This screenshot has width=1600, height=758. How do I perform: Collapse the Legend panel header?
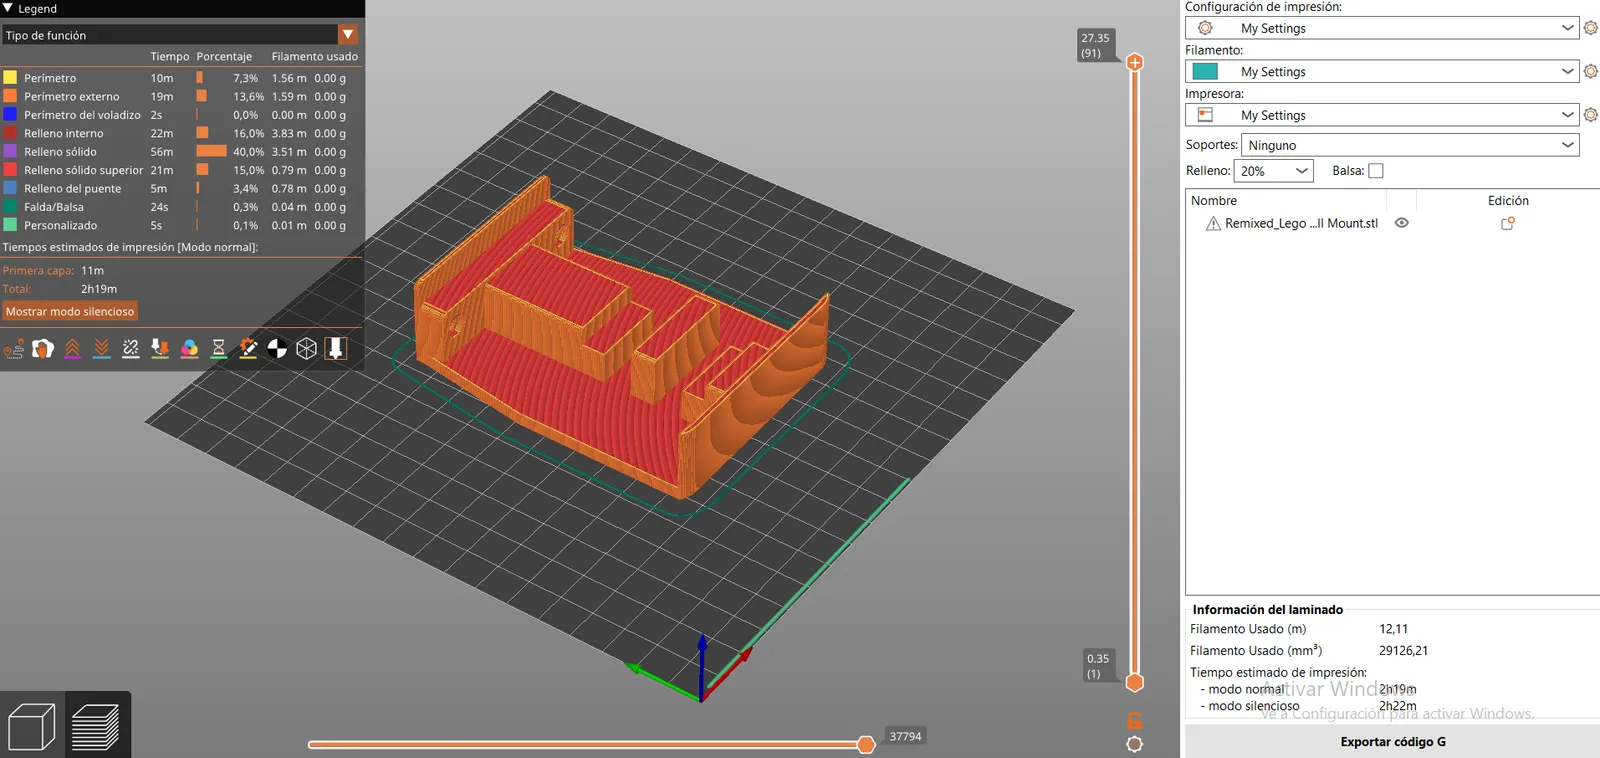coord(8,8)
